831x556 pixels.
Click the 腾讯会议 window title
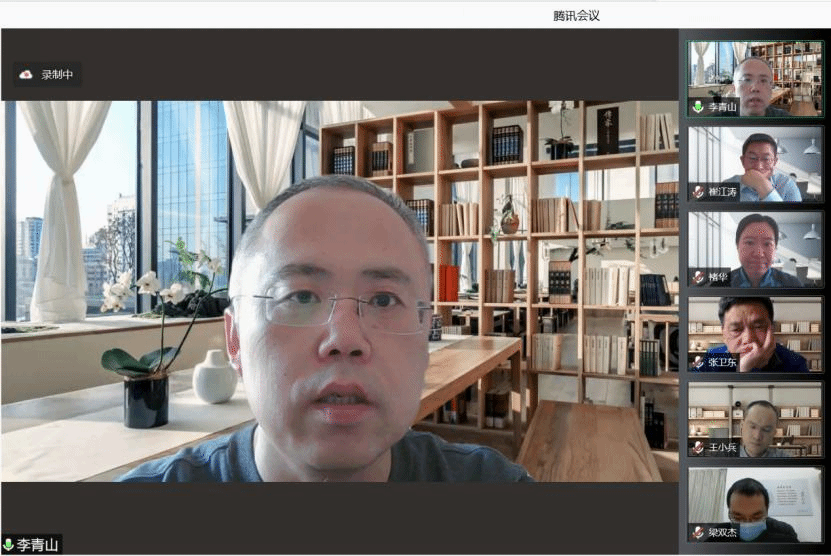pyautogui.click(x=576, y=15)
